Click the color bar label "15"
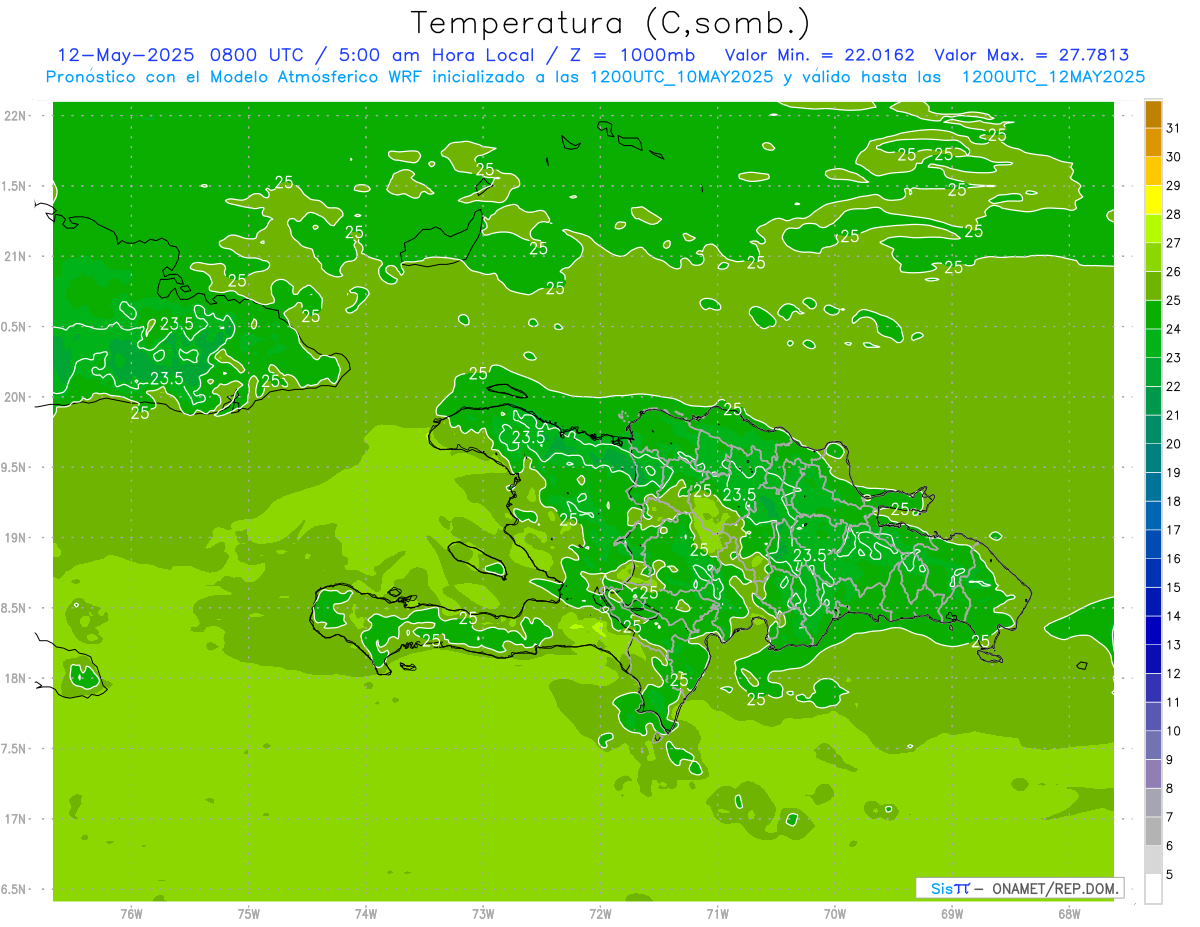1200x927 pixels. click(x=1174, y=588)
